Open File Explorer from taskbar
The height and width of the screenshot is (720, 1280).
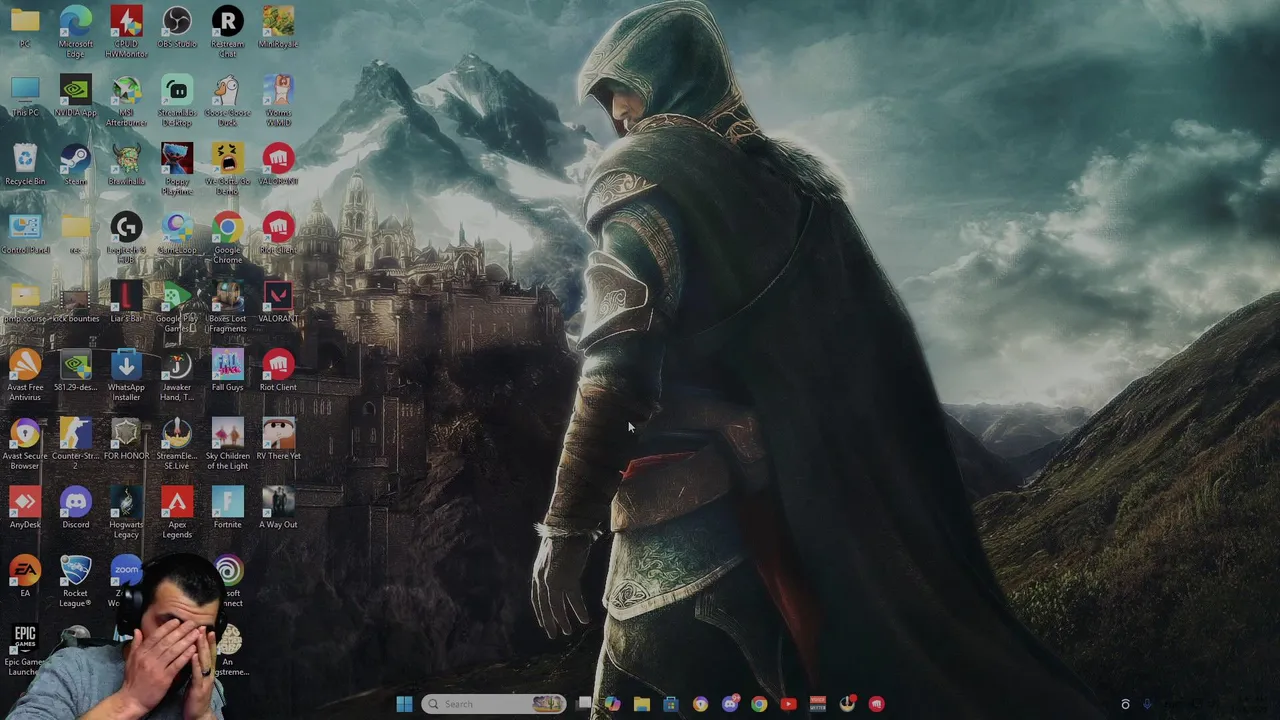click(642, 704)
